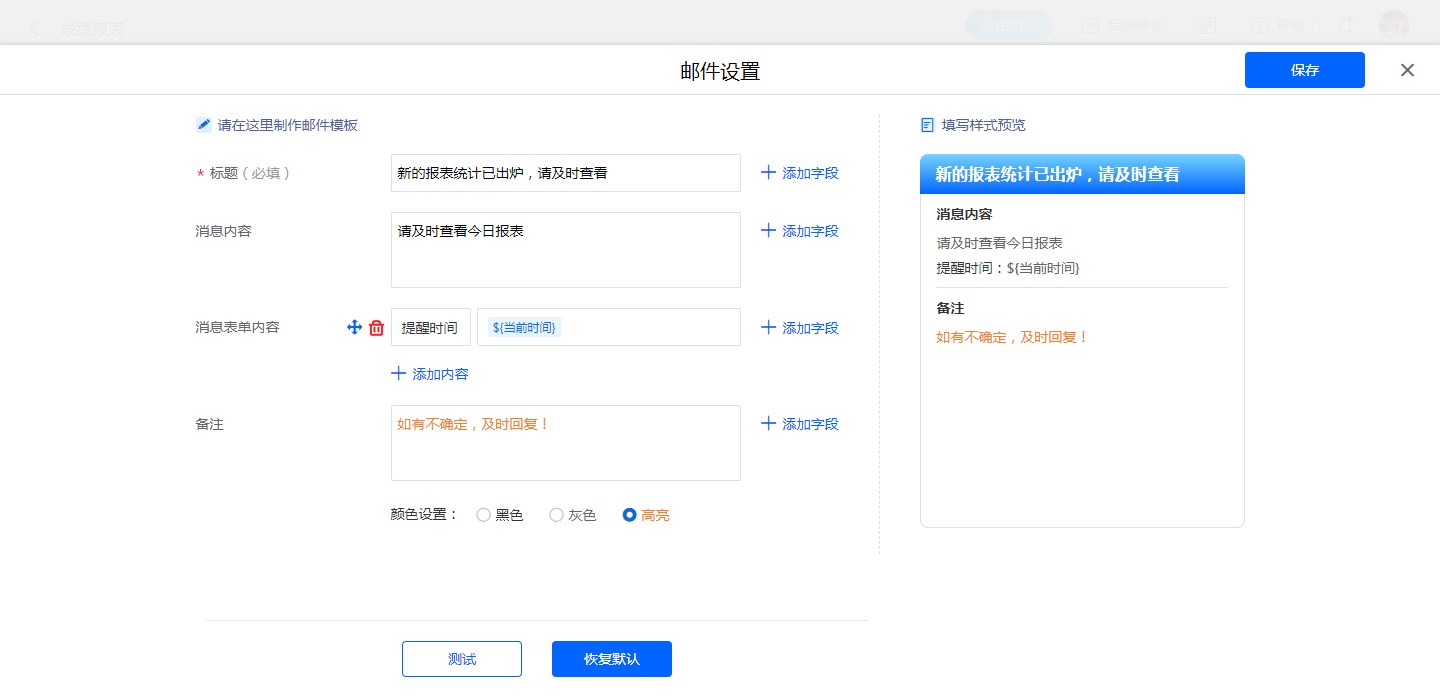Select the 黑色 color option
Image resolution: width=1440 pixels, height=700 pixels.
484,515
